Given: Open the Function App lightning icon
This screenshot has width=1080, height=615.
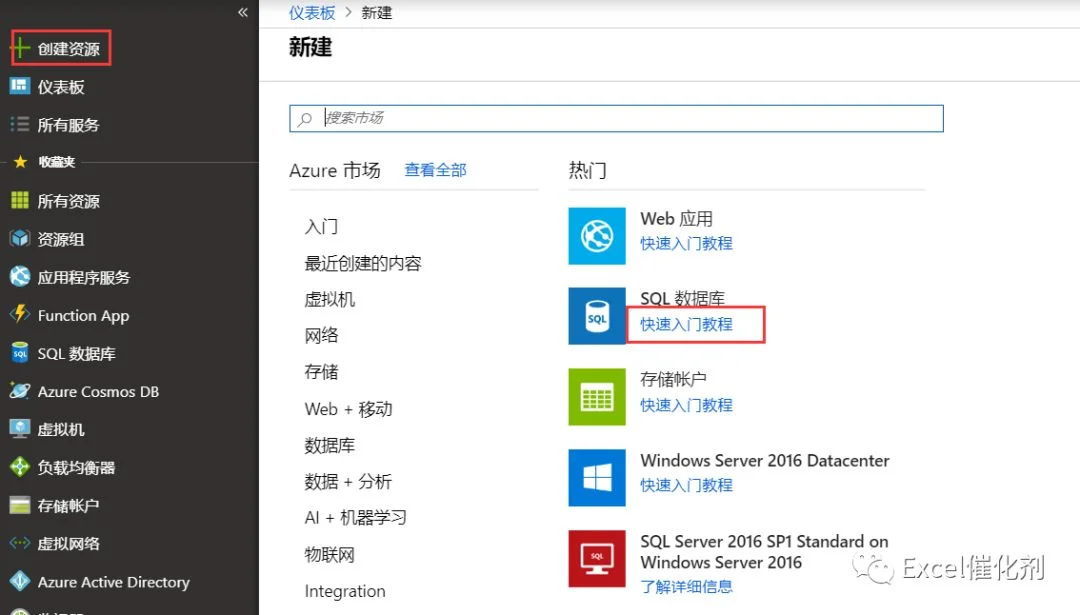Looking at the screenshot, I should [x=20, y=314].
